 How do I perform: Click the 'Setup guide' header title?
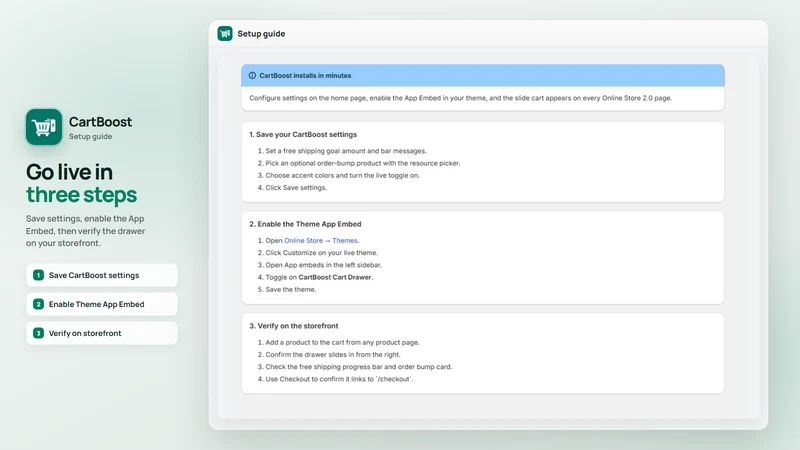click(261, 34)
